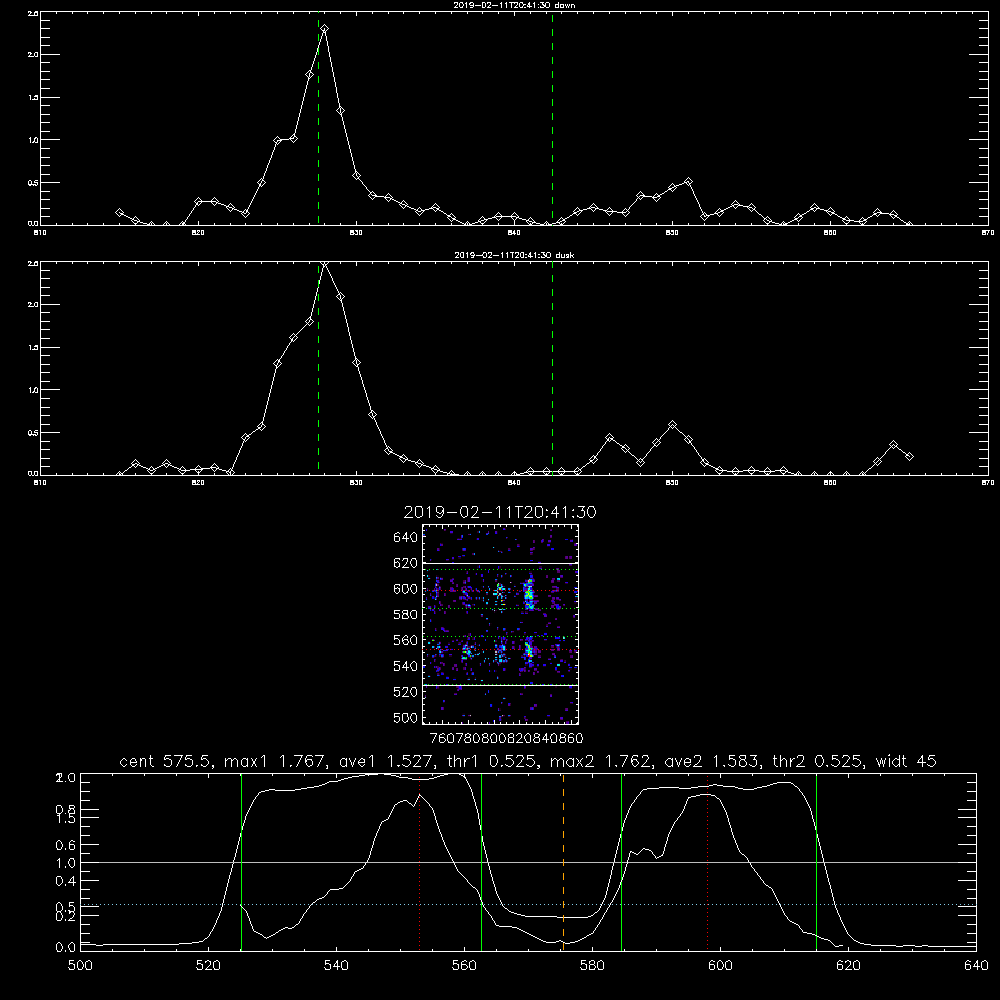Viewport: 1000px width, 1000px height.
Task: Click the bright spot near 820 in upper heatmap band
Action: point(528,593)
